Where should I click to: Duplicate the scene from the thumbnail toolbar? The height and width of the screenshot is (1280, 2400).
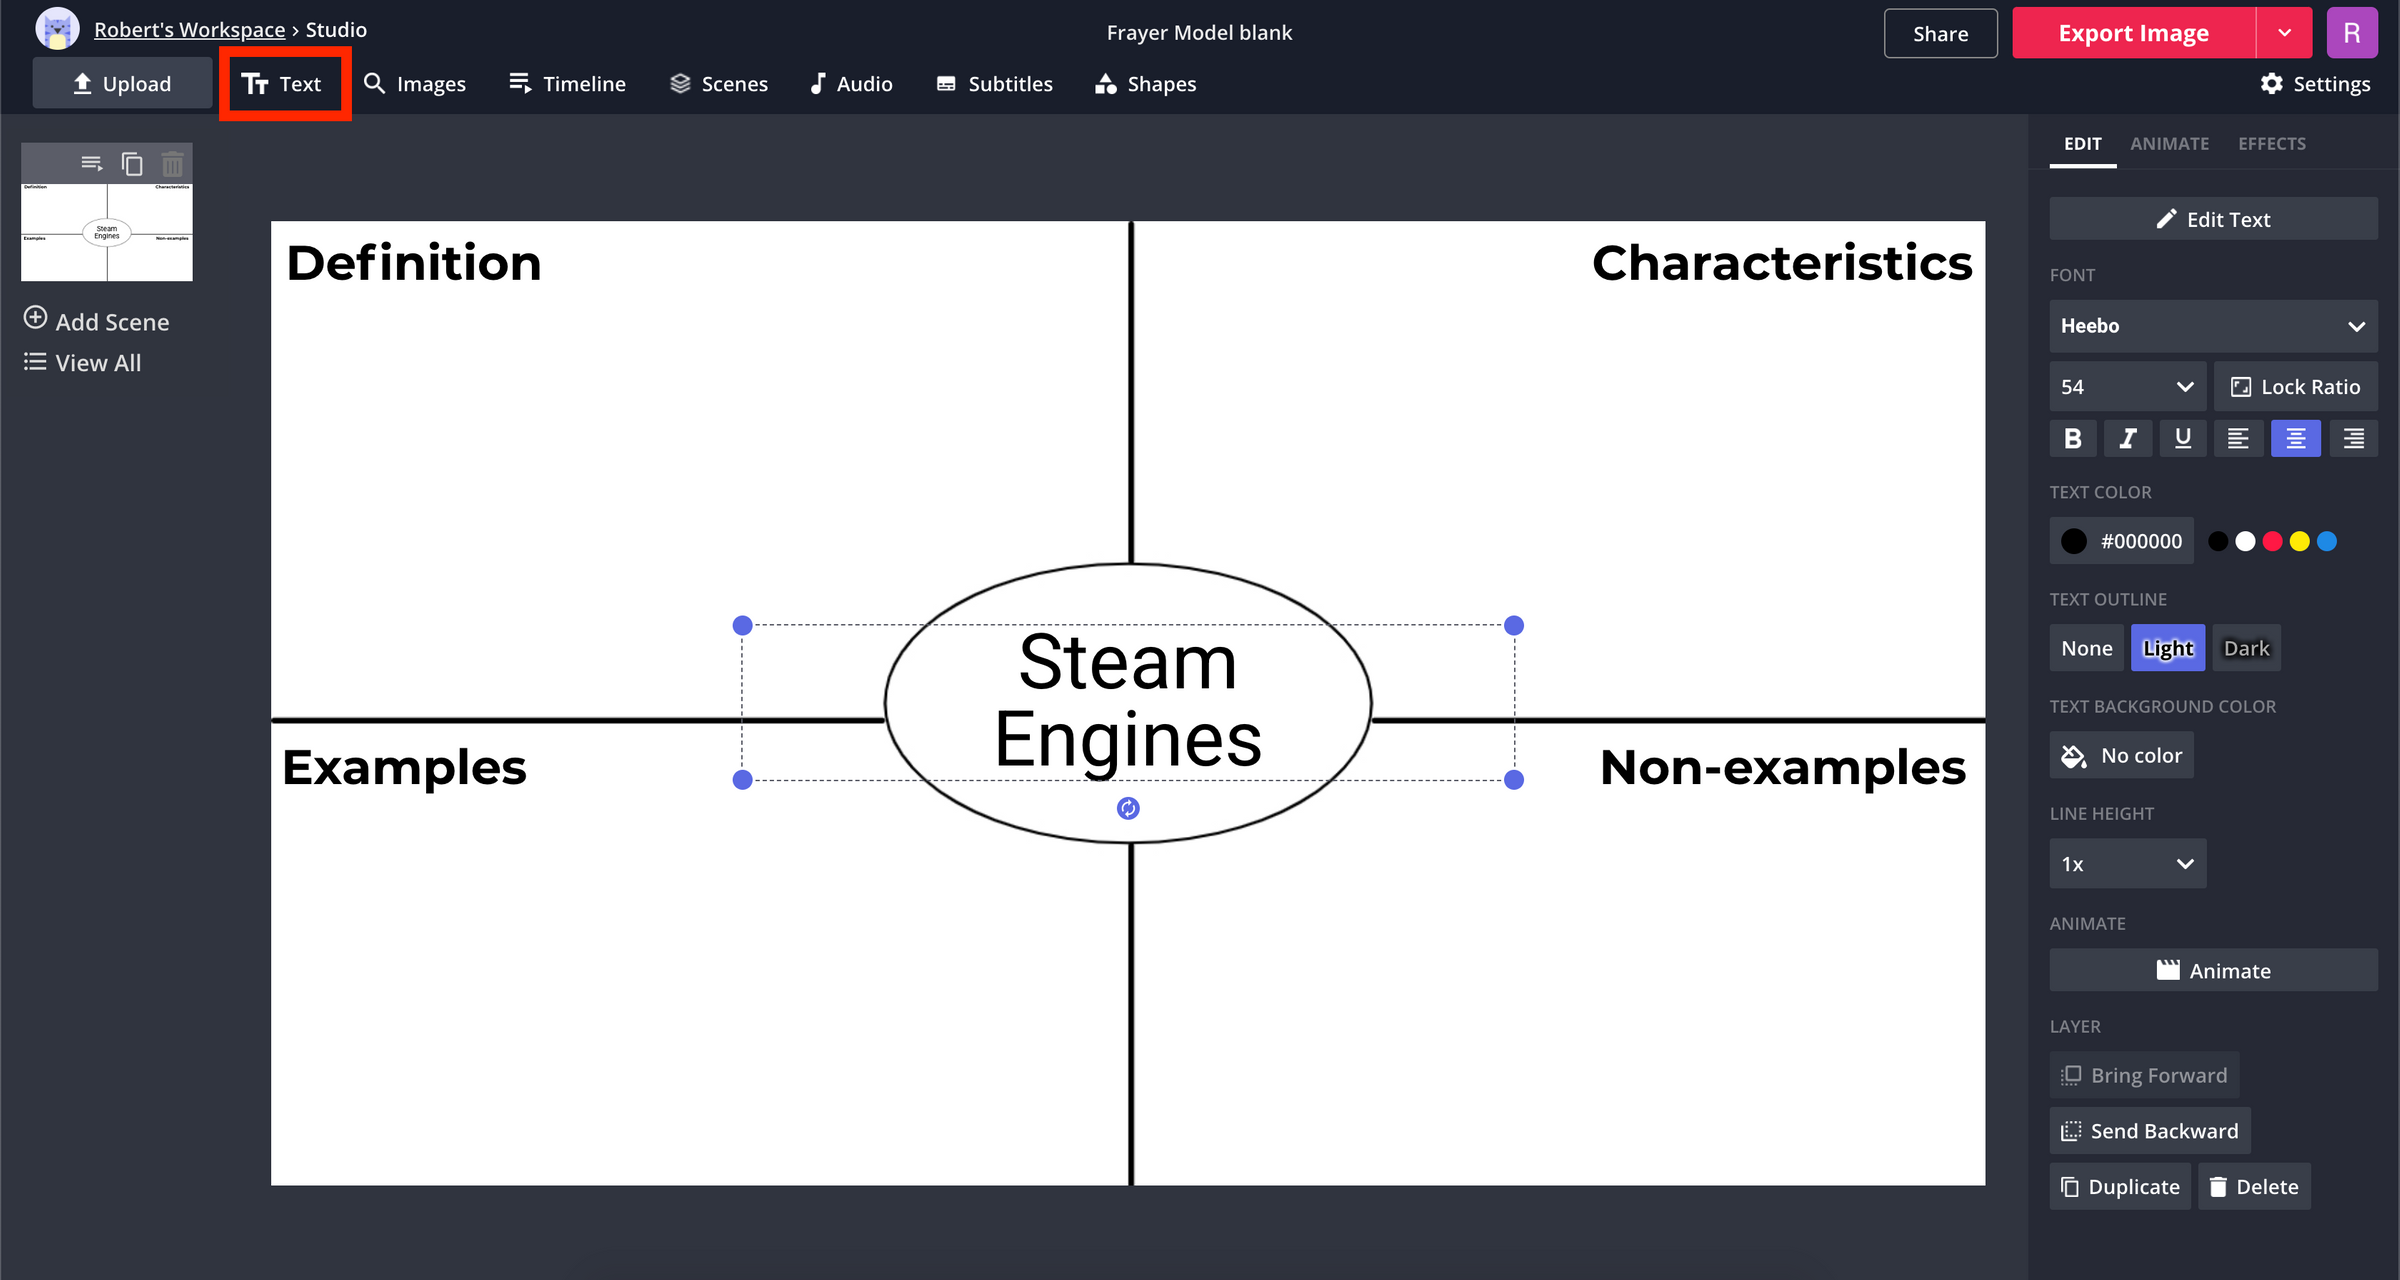click(133, 162)
